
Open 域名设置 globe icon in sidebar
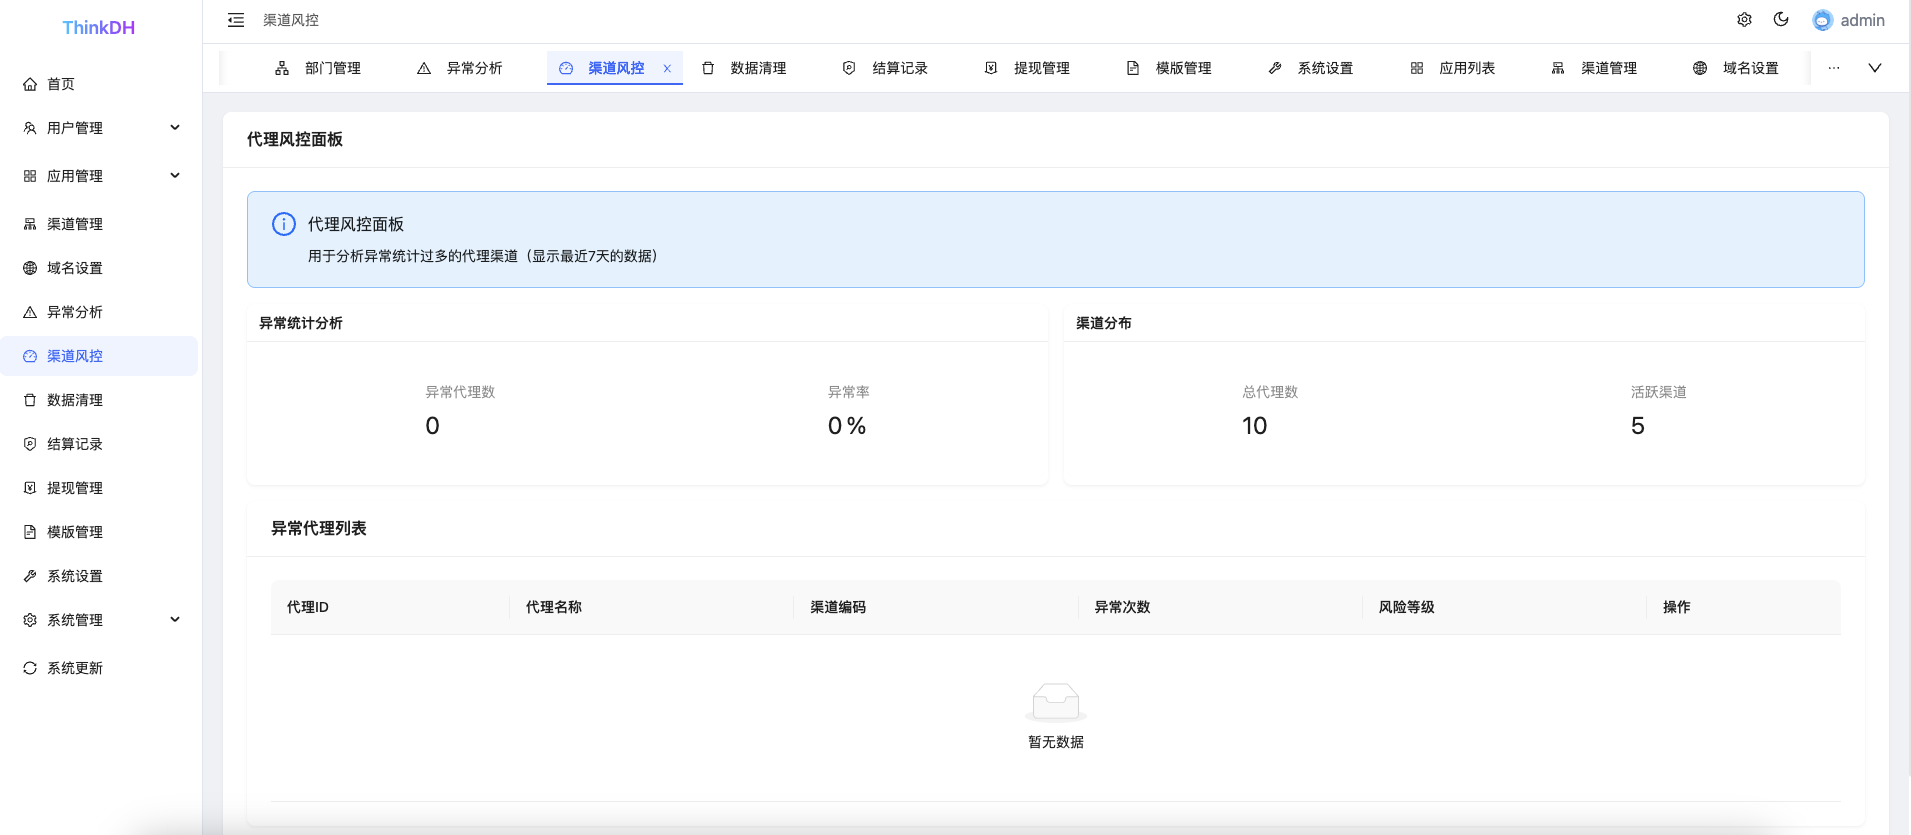click(x=30, y=268)
